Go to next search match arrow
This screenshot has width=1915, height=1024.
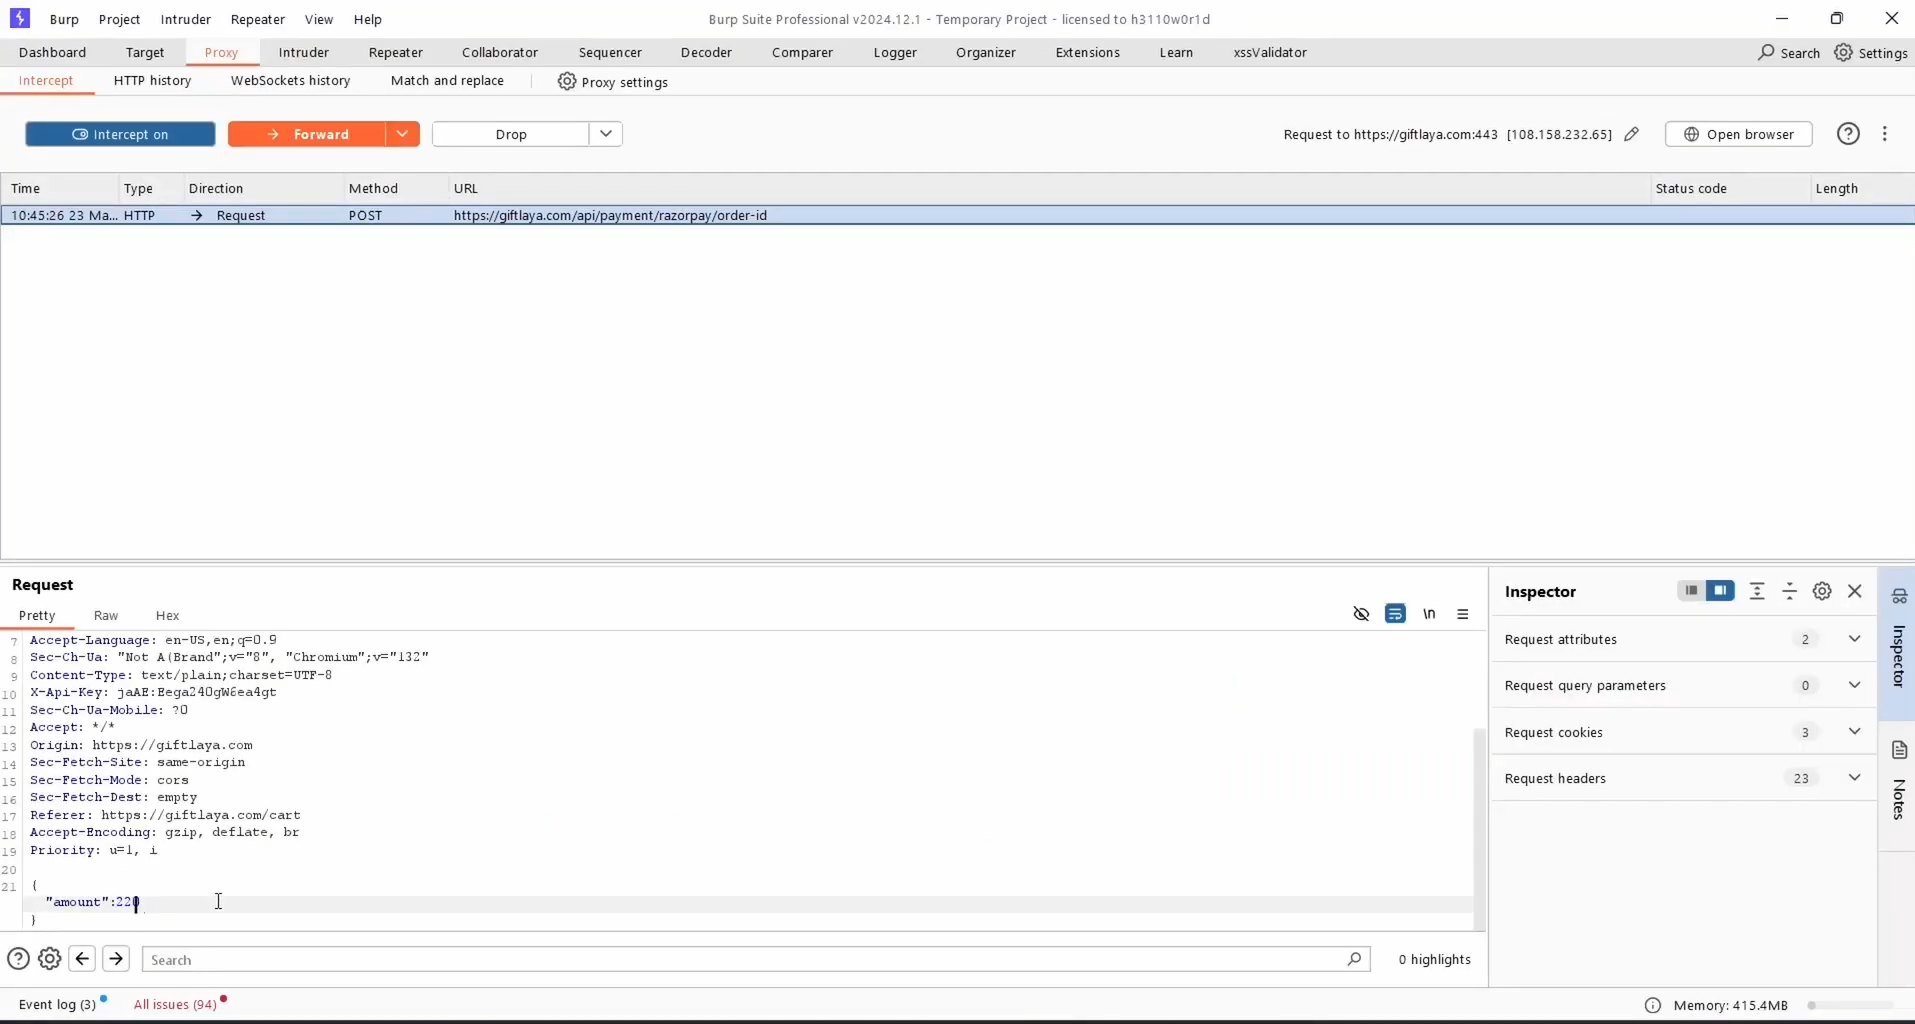116,959
